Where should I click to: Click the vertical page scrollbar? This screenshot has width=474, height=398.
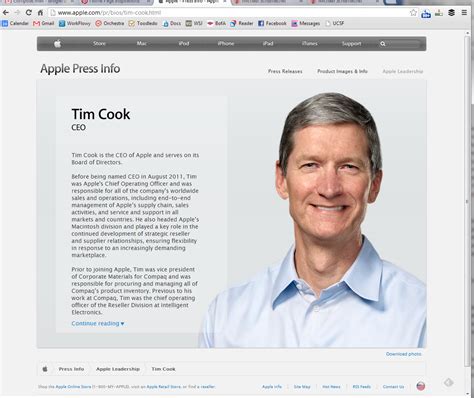(x=467, y=200)
